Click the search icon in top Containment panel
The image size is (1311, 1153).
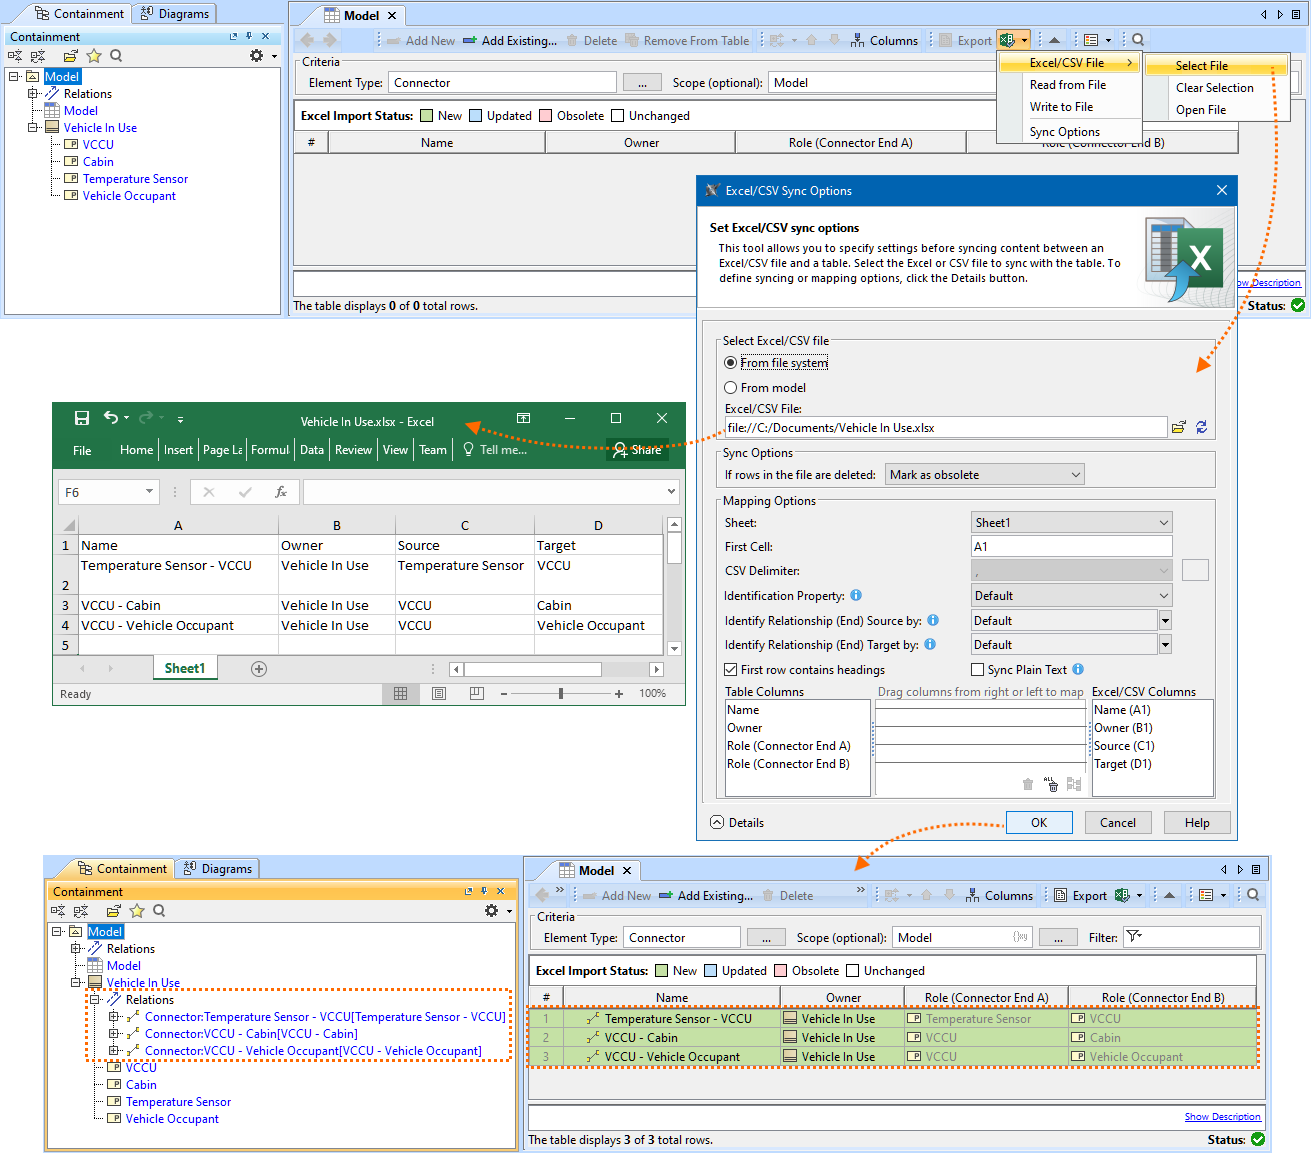[x=116, y=56]
